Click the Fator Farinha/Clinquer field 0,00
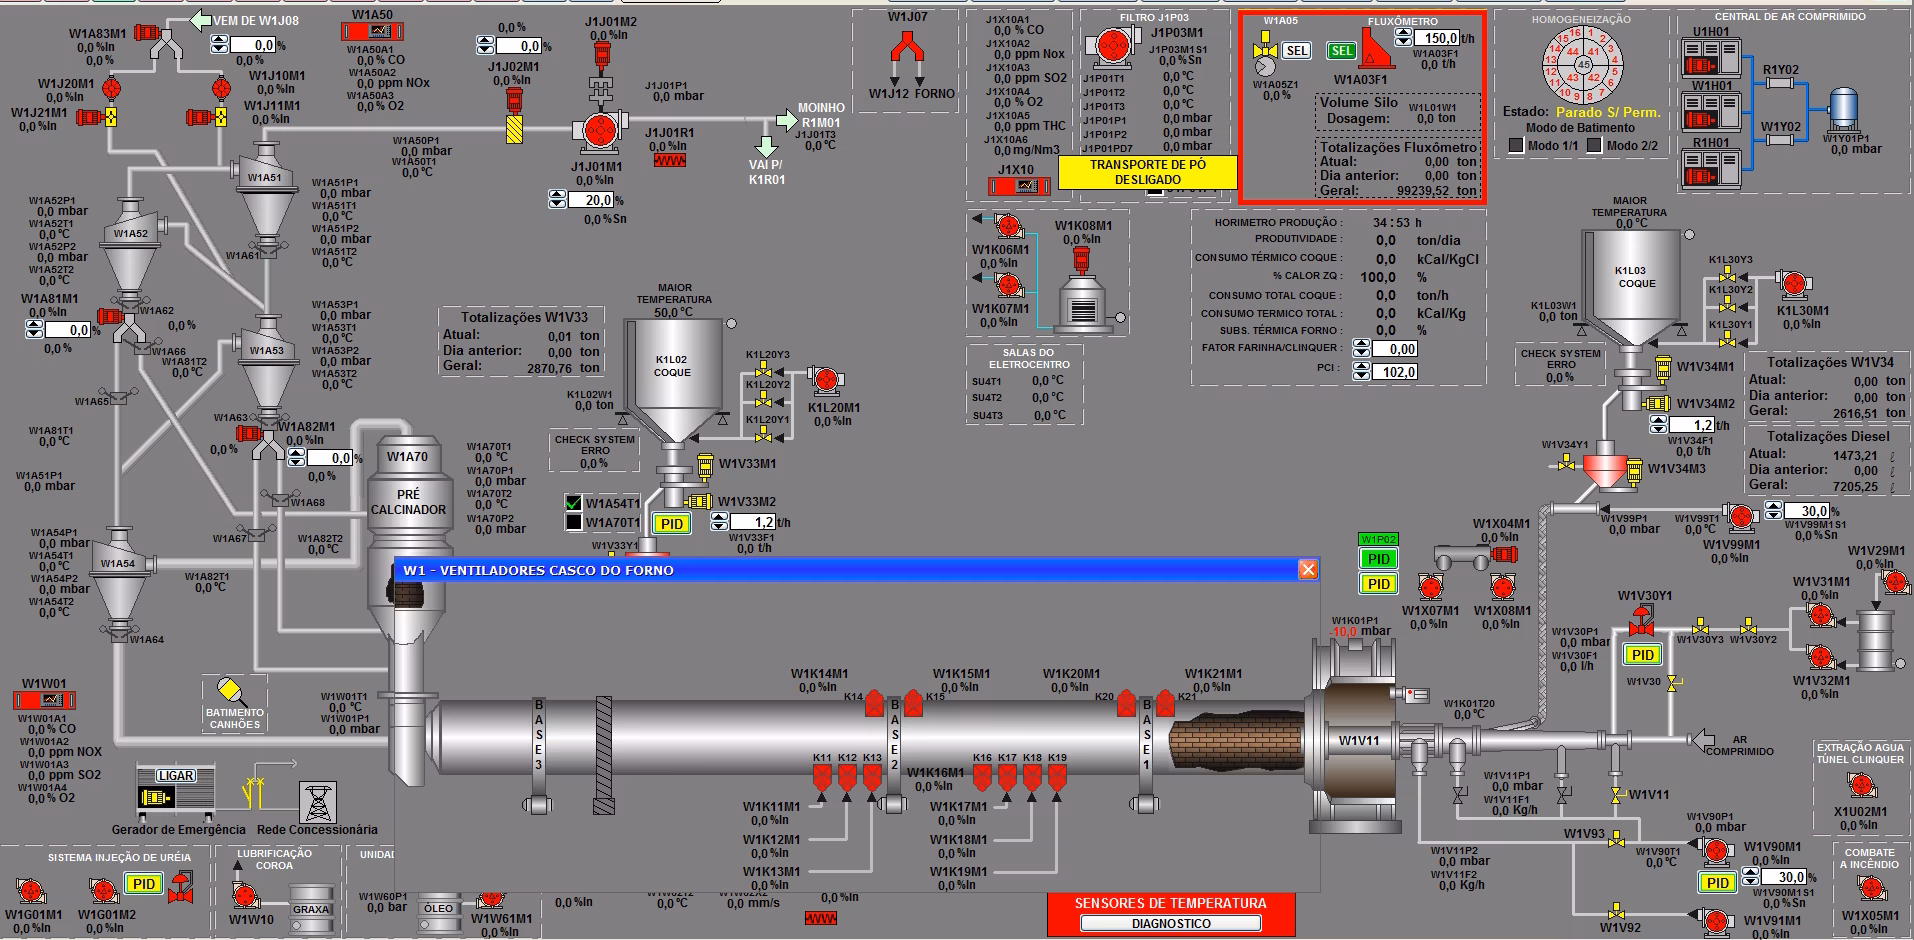Image resolution: width=1914 pixels, height=940 pixels. (x=1395, y=349)
